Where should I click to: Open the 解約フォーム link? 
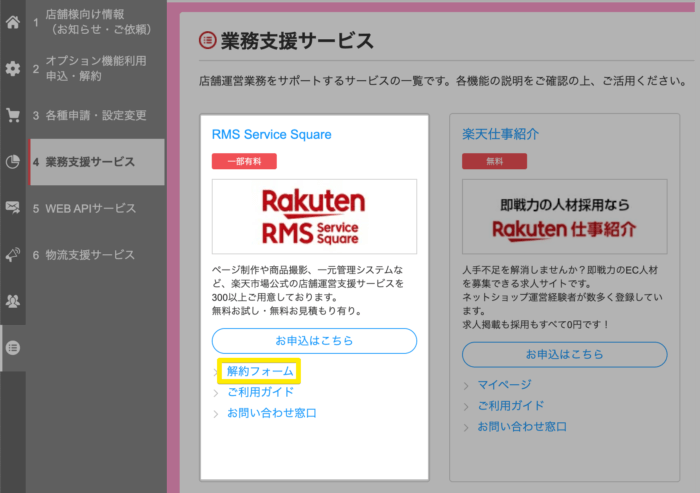[x=260, y=371]
